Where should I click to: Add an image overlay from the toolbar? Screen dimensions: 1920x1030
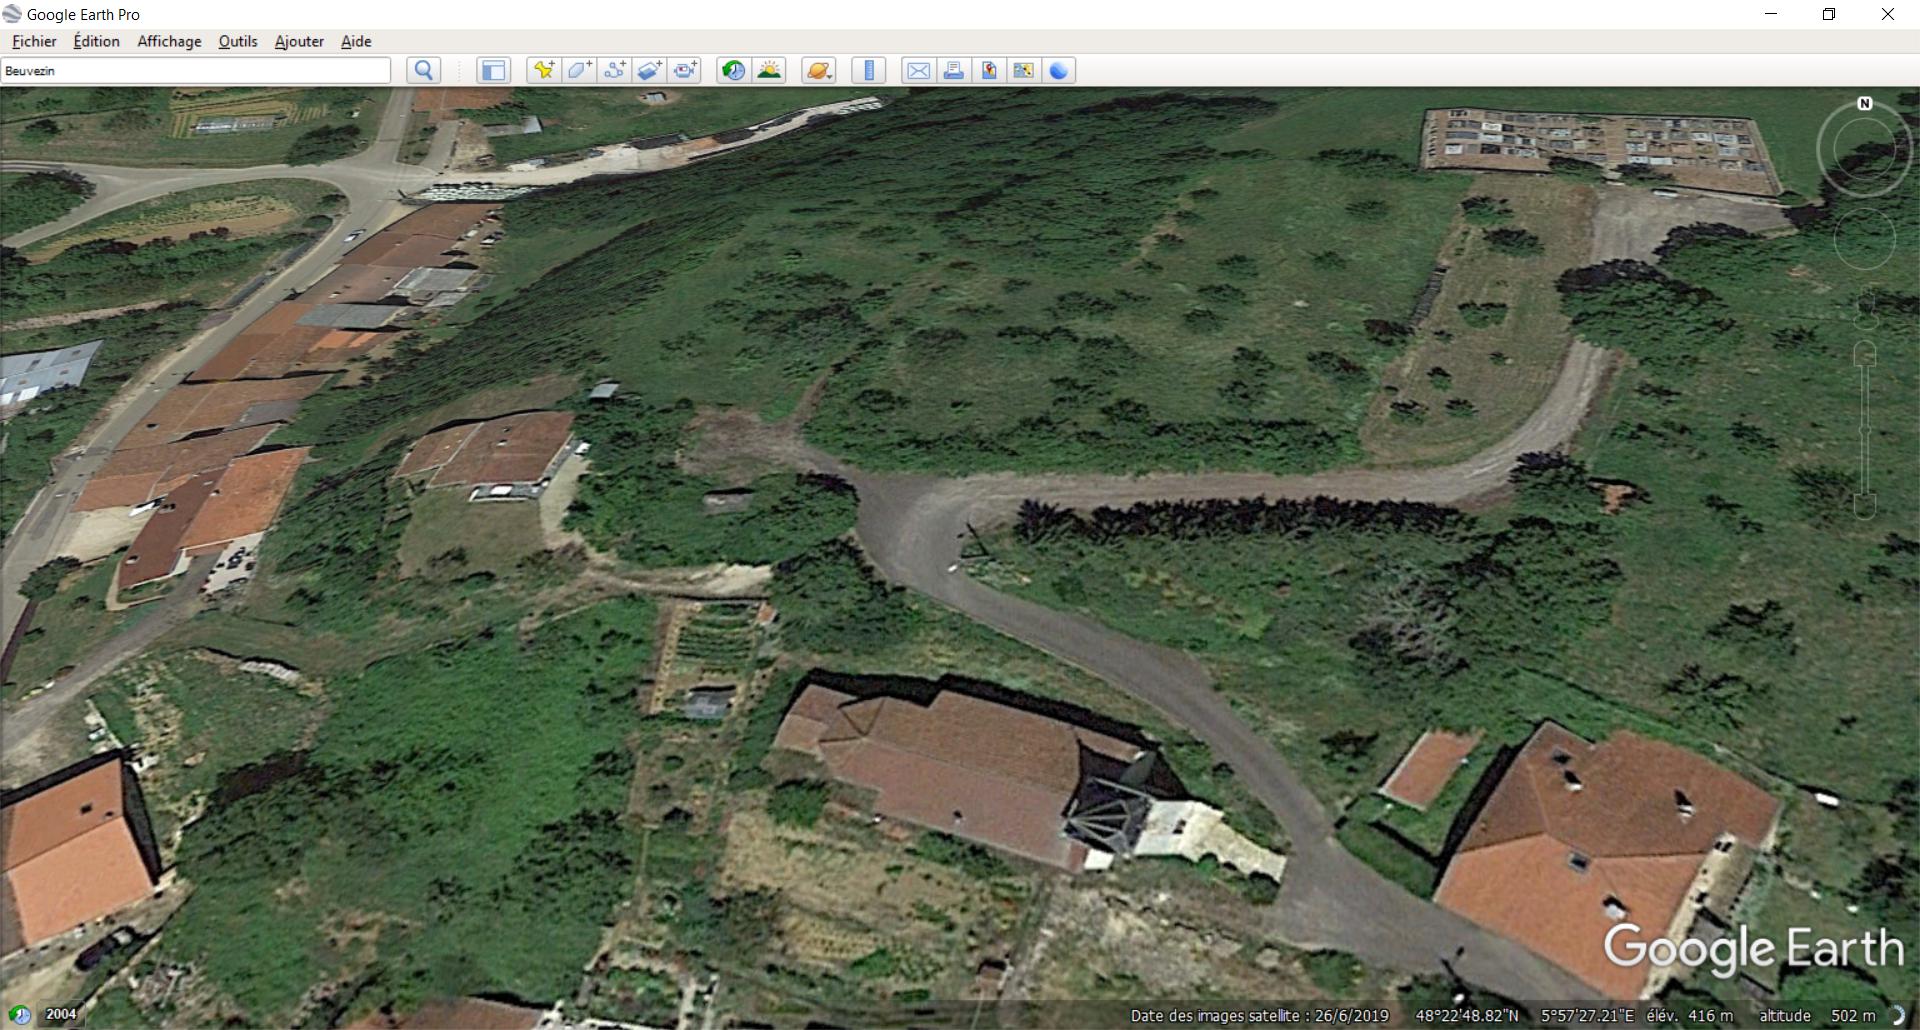tap(650, 70)
